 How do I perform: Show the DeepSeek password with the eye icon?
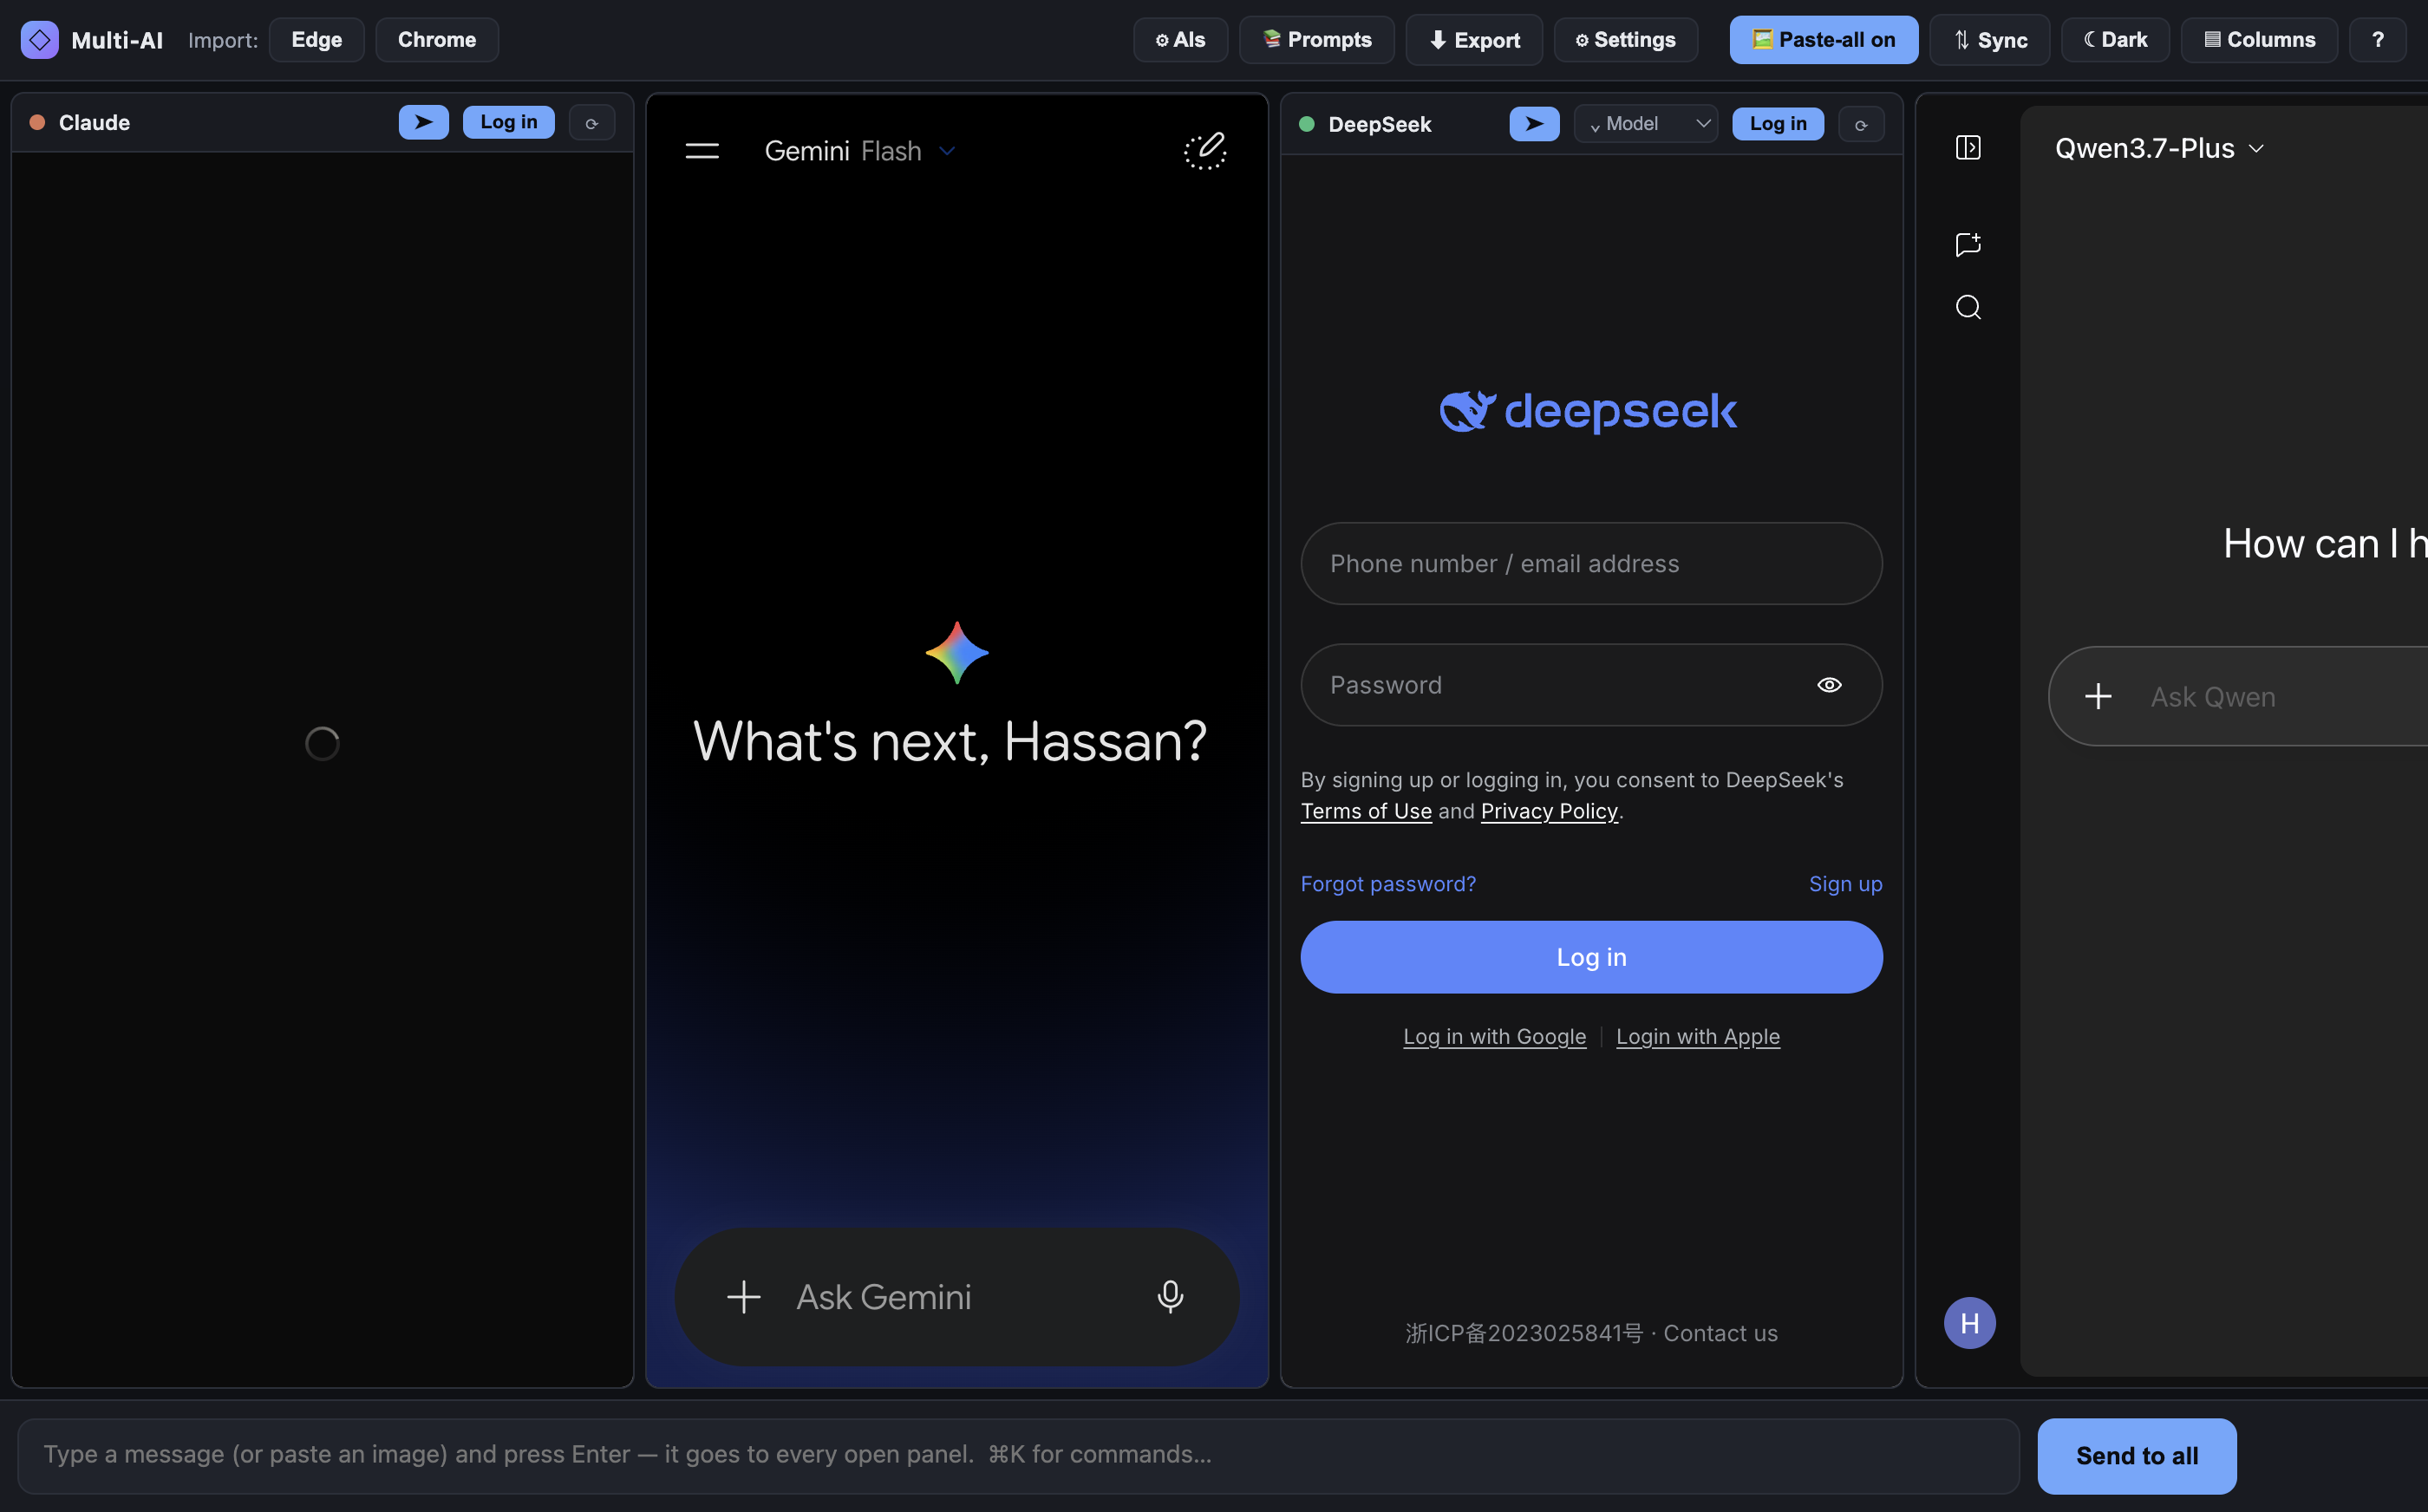(1829, 685)
